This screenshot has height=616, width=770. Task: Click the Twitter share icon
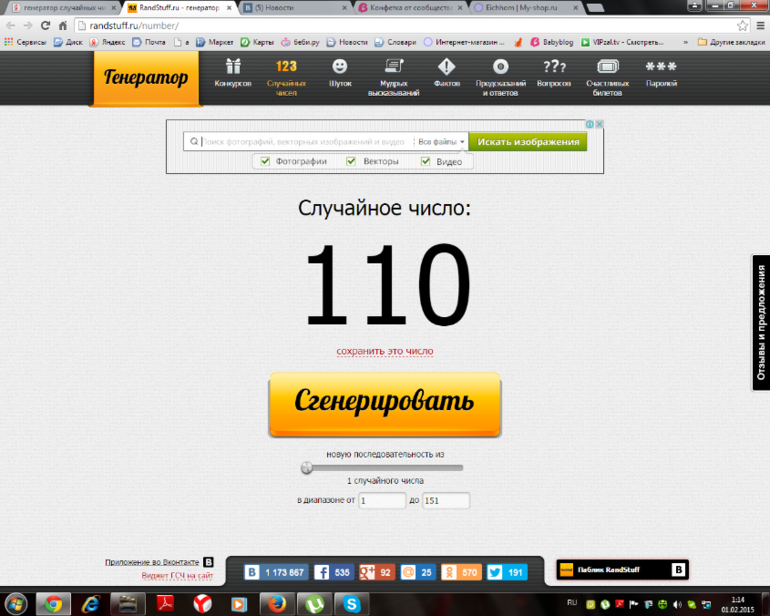(x=495, y=573)
